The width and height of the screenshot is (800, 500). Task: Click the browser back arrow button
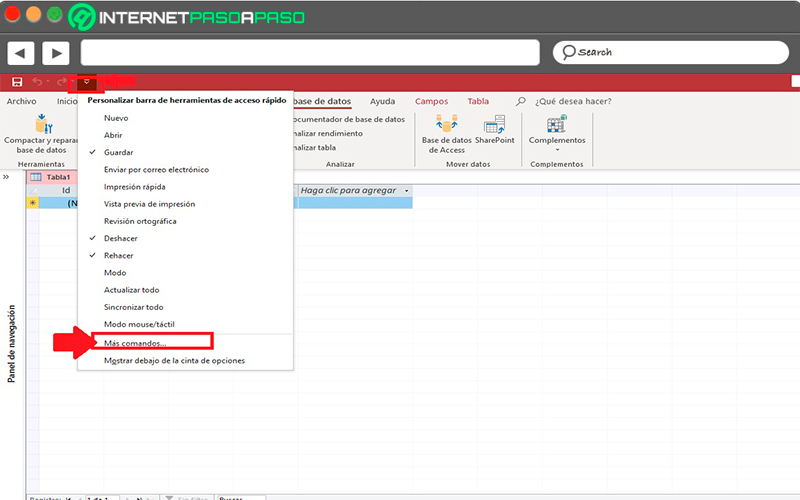click(22, 52)
